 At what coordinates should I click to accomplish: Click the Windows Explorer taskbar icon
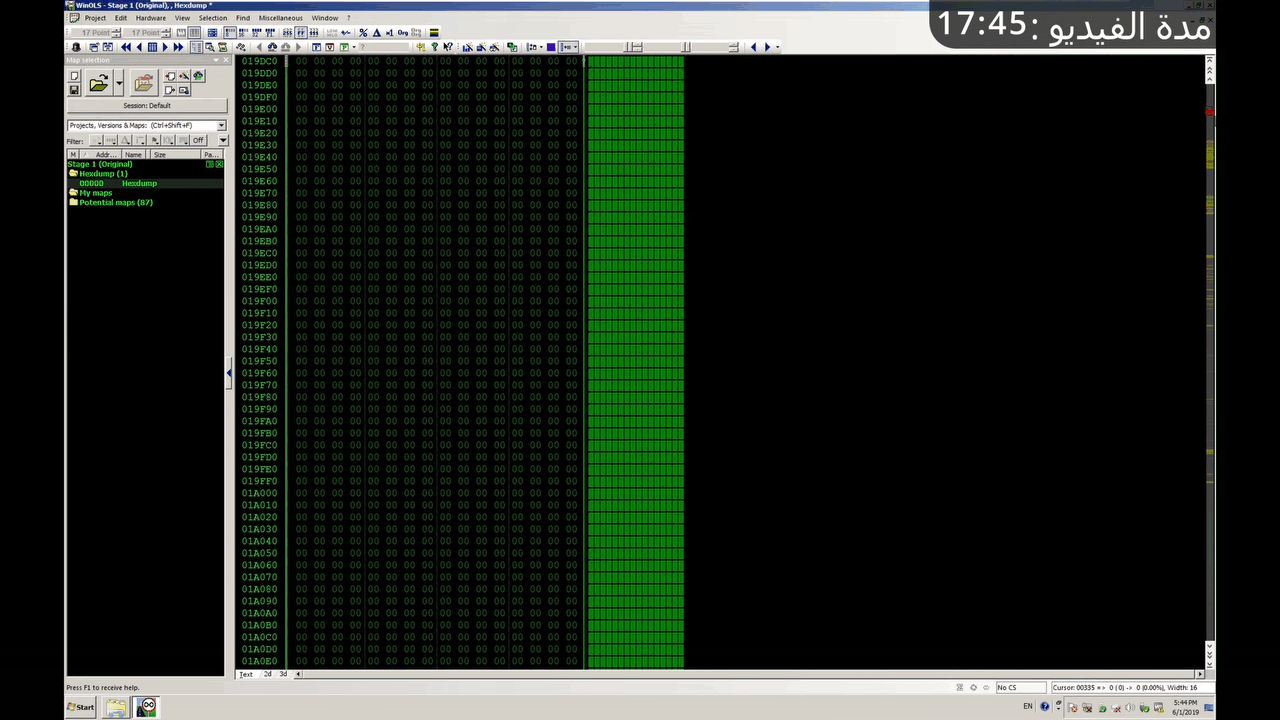116,707
